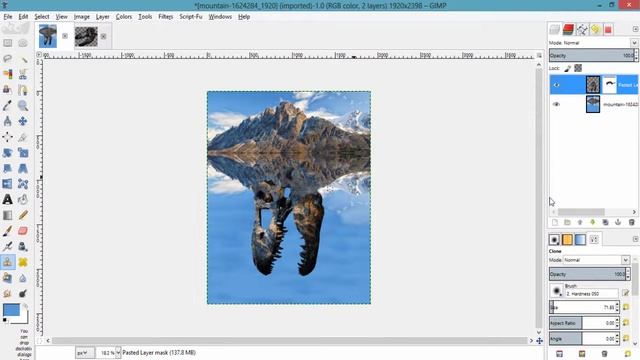Viewport: 640px width, 360px height.
Task: Select the Cage Transform tool
Action: (x=23, y=184)
